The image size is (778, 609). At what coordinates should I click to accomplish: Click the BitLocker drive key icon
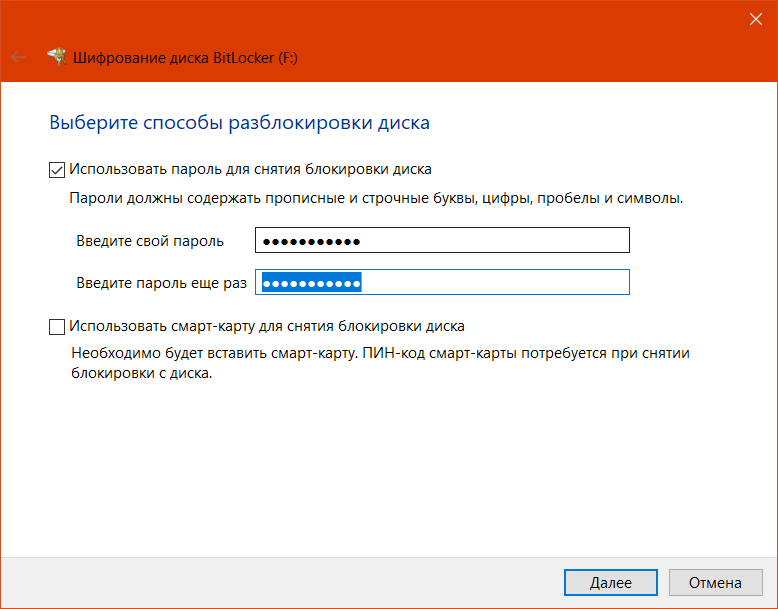coord(57,57)
